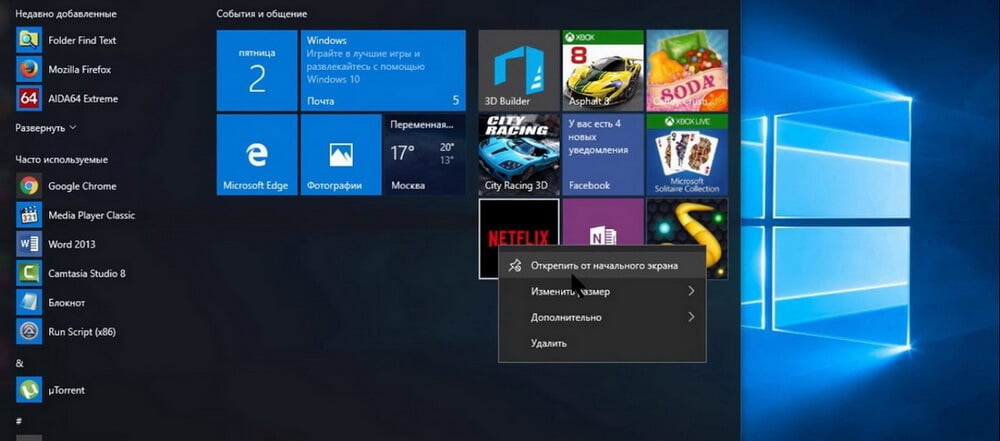
Task: Choose Дополнительно menu entry
Action: 602,317
